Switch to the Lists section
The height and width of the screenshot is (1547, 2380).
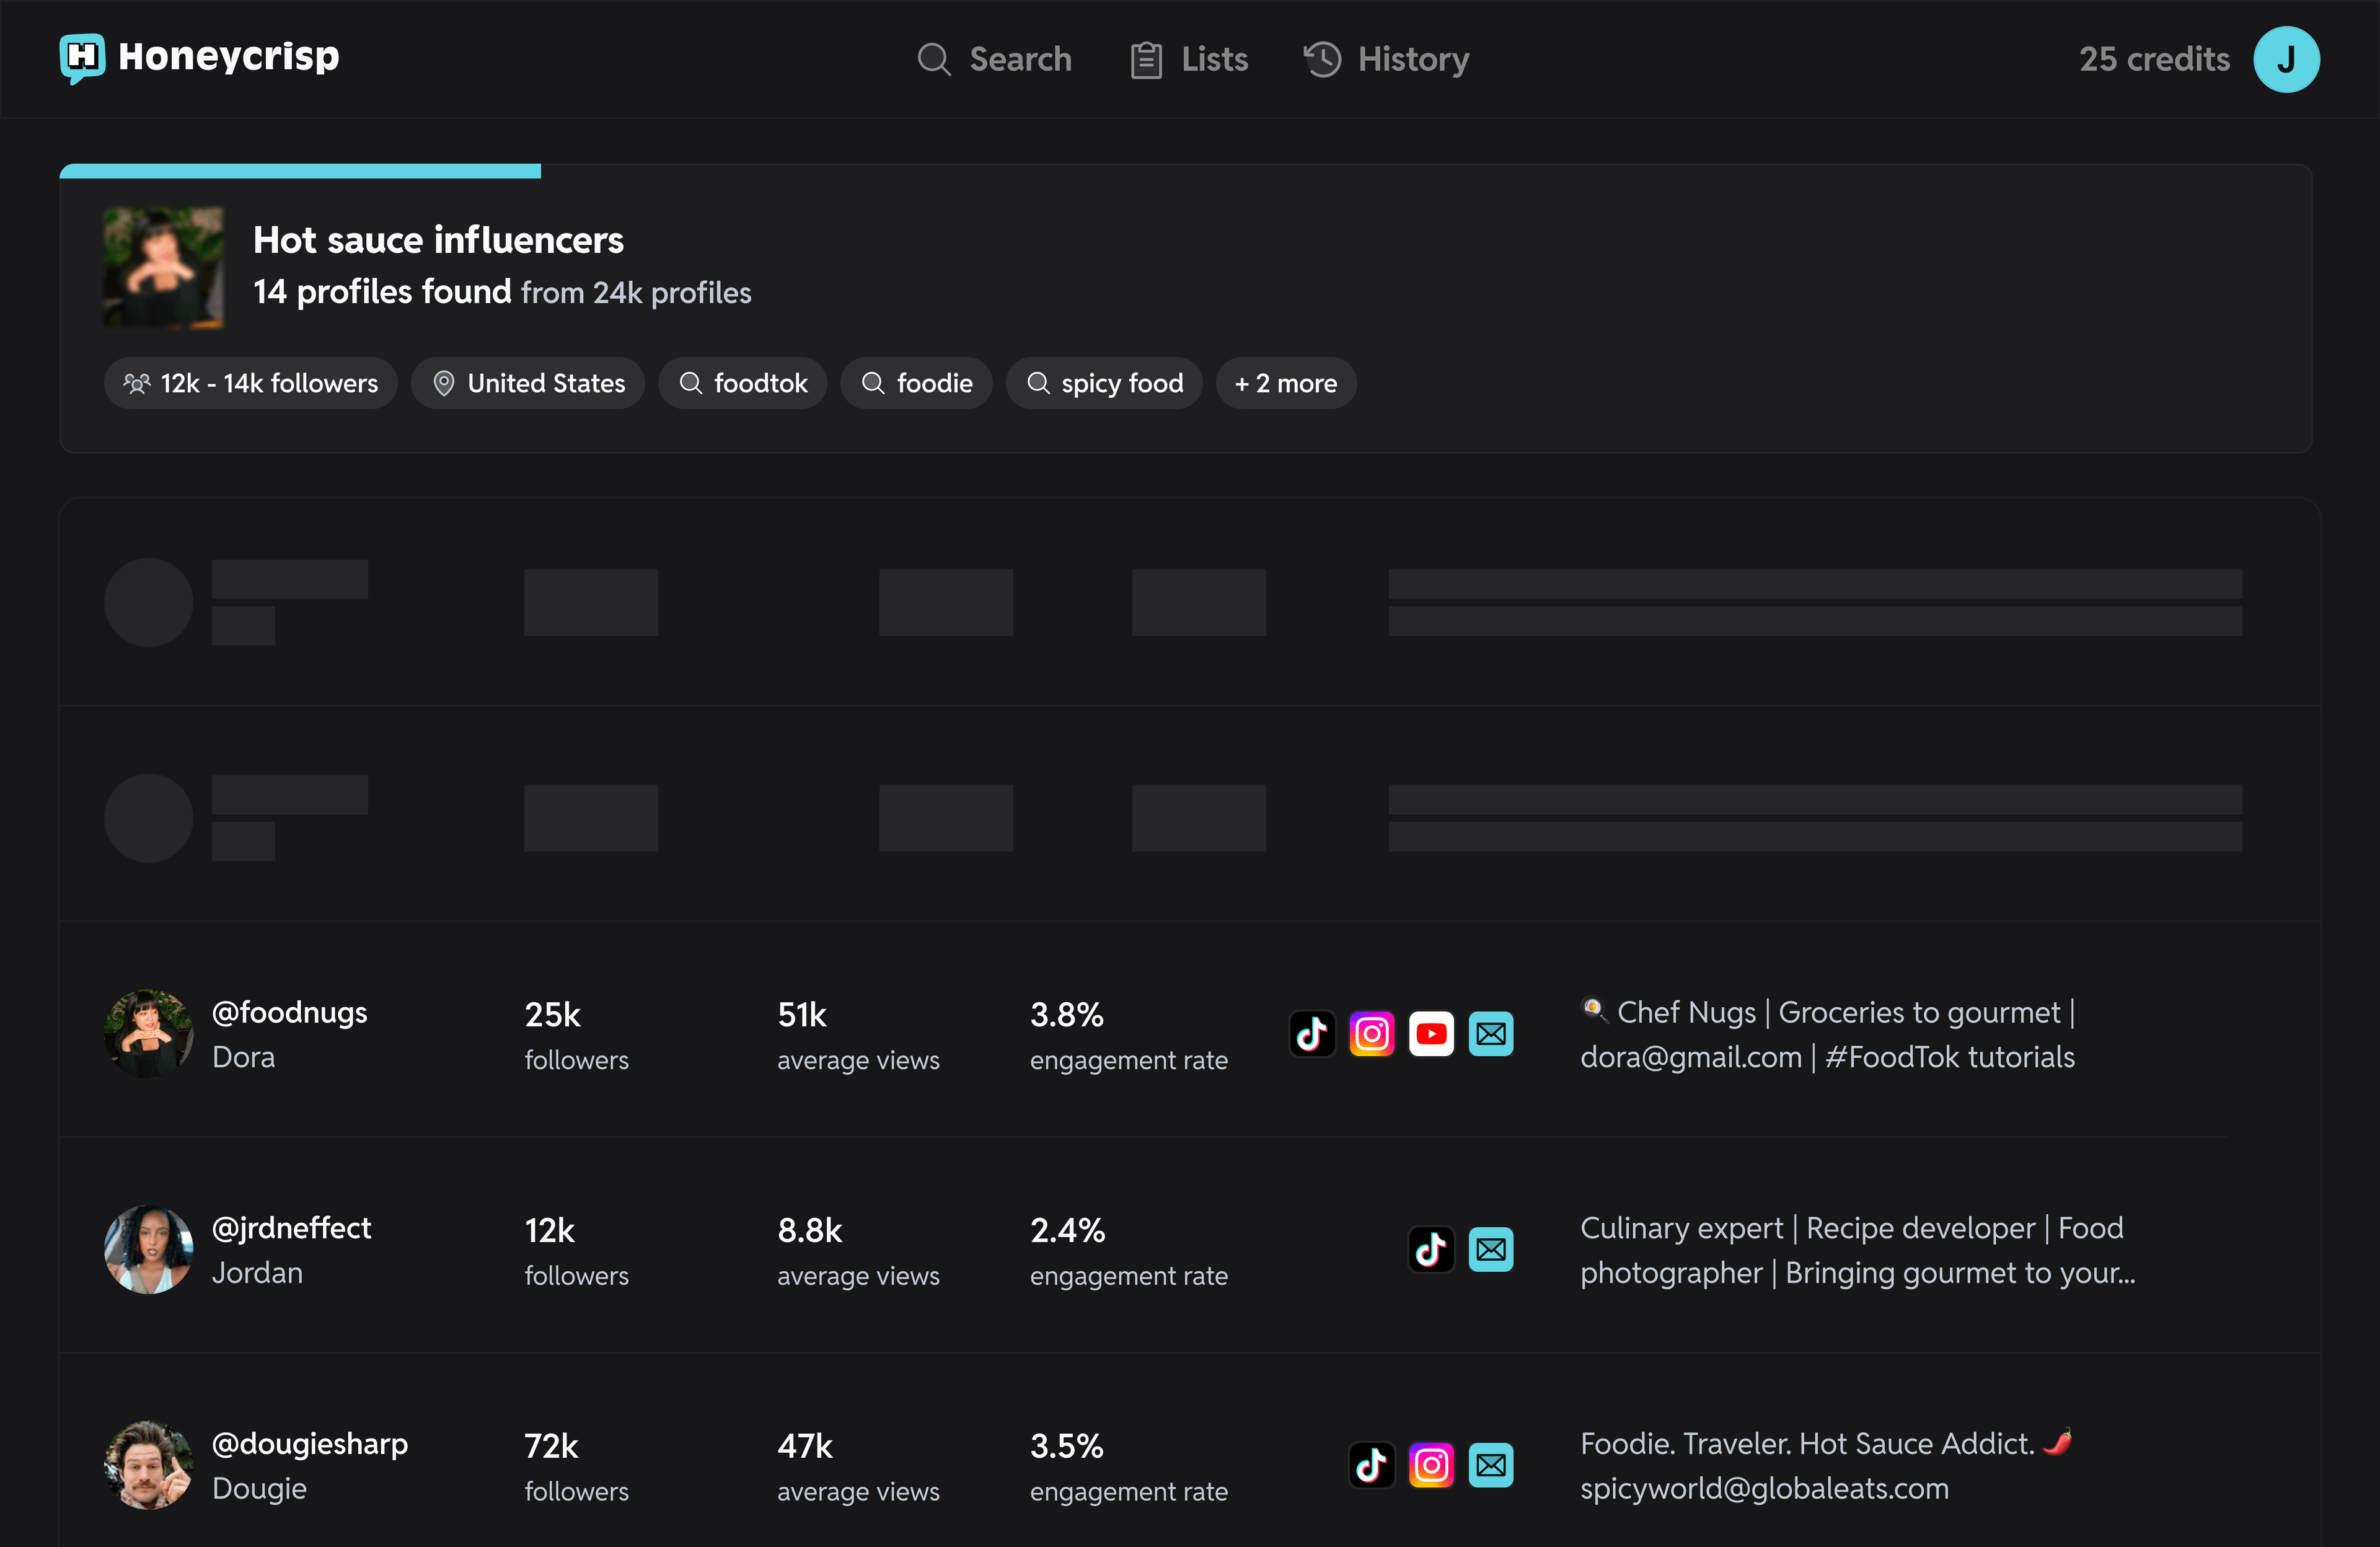(1214, 59)
